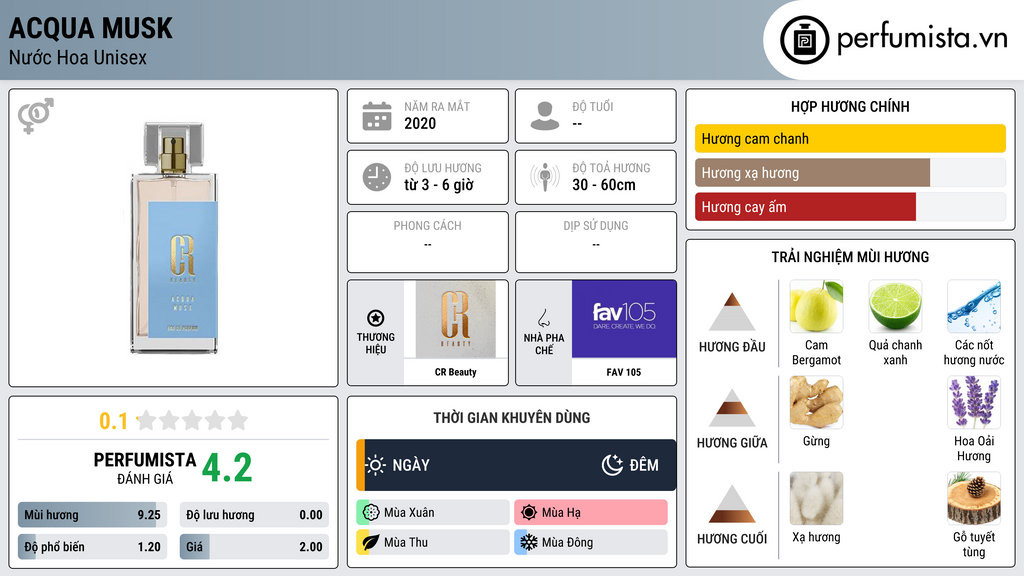Image resolution: width=1024 pixels, height=576 pixels.
Task: Click the nose icon above Nhà pha chế
Action: (x=543, y=318)
